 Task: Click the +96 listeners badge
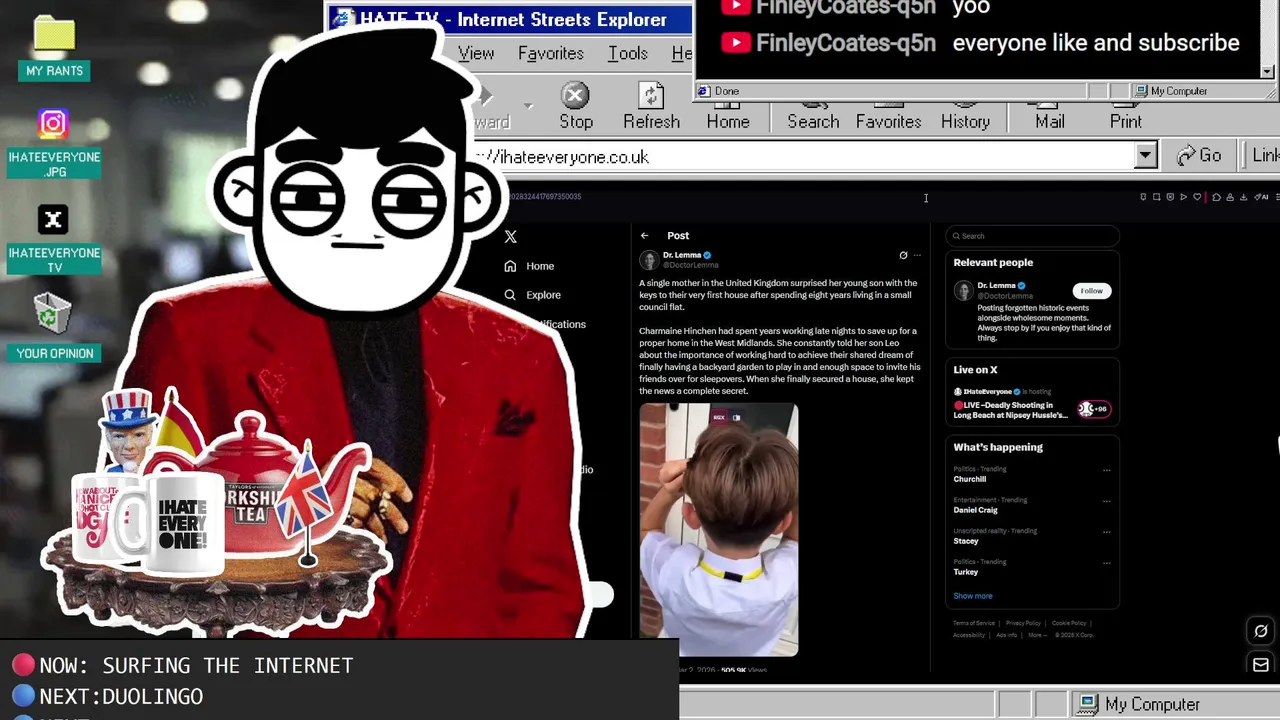1093,409
